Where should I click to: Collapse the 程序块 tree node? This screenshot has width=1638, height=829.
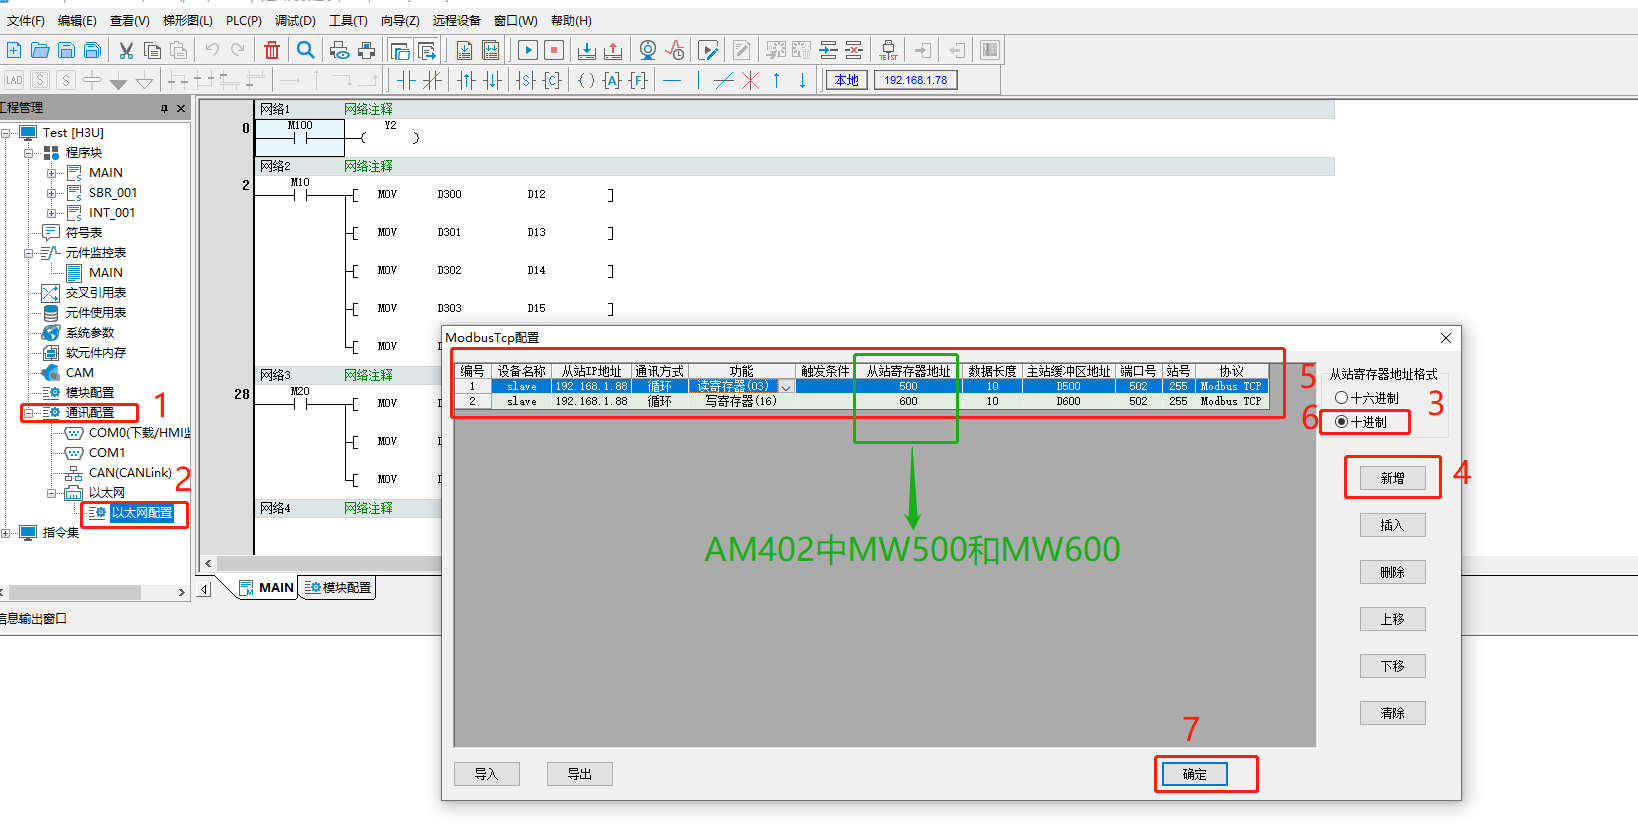point(29,152)
